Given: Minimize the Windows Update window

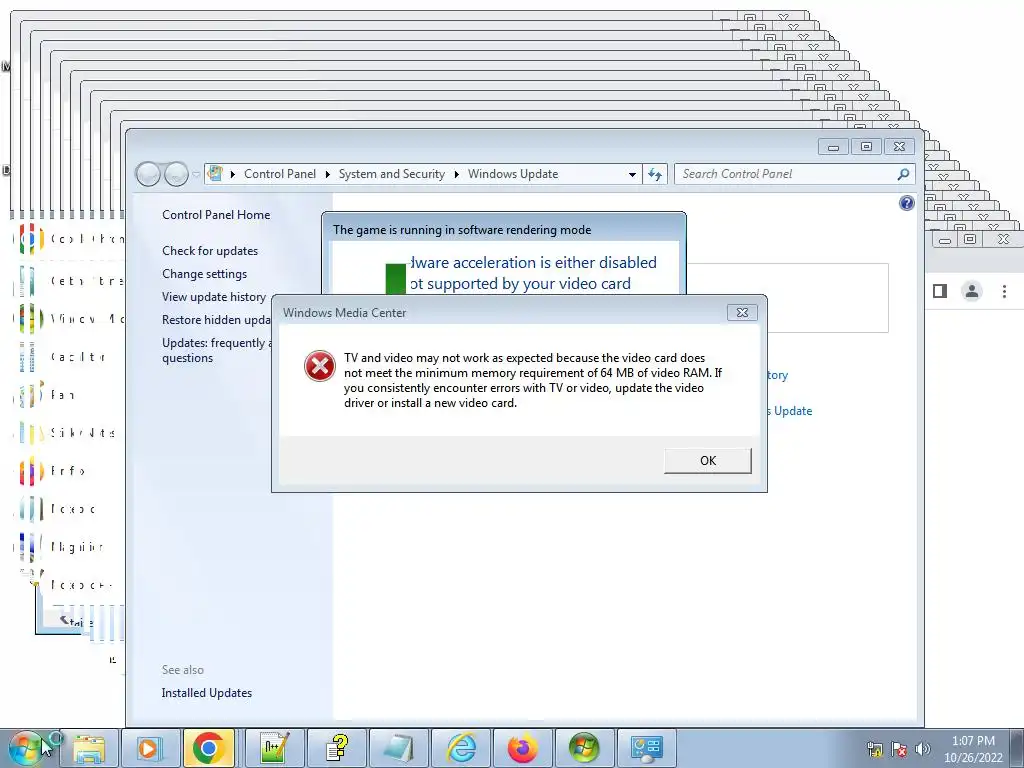Looking at the screenshot, I should tap(833, 147).
